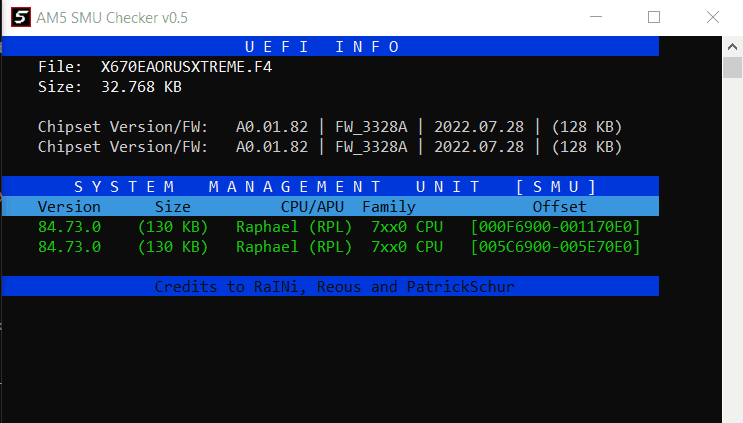The width and height of the screenshot is (743, 423).
Task: Click offset [005C6900-005E70E0]
Action: pos(555,247)
